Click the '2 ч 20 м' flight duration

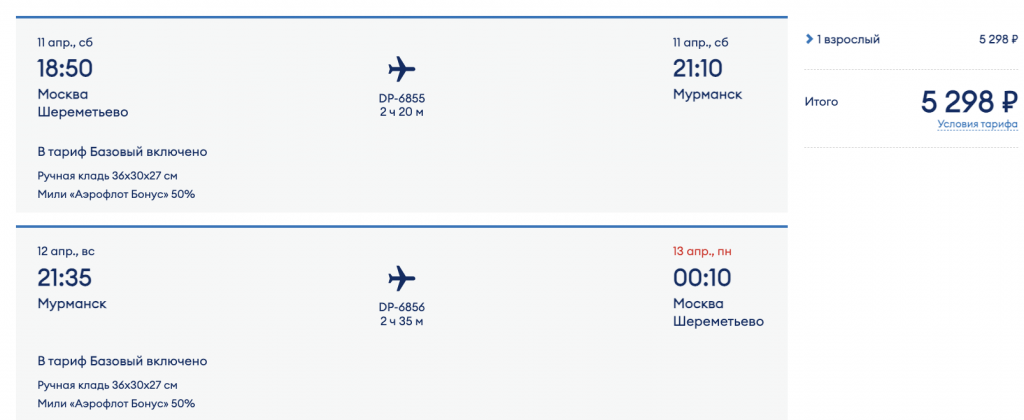[401, 111]
